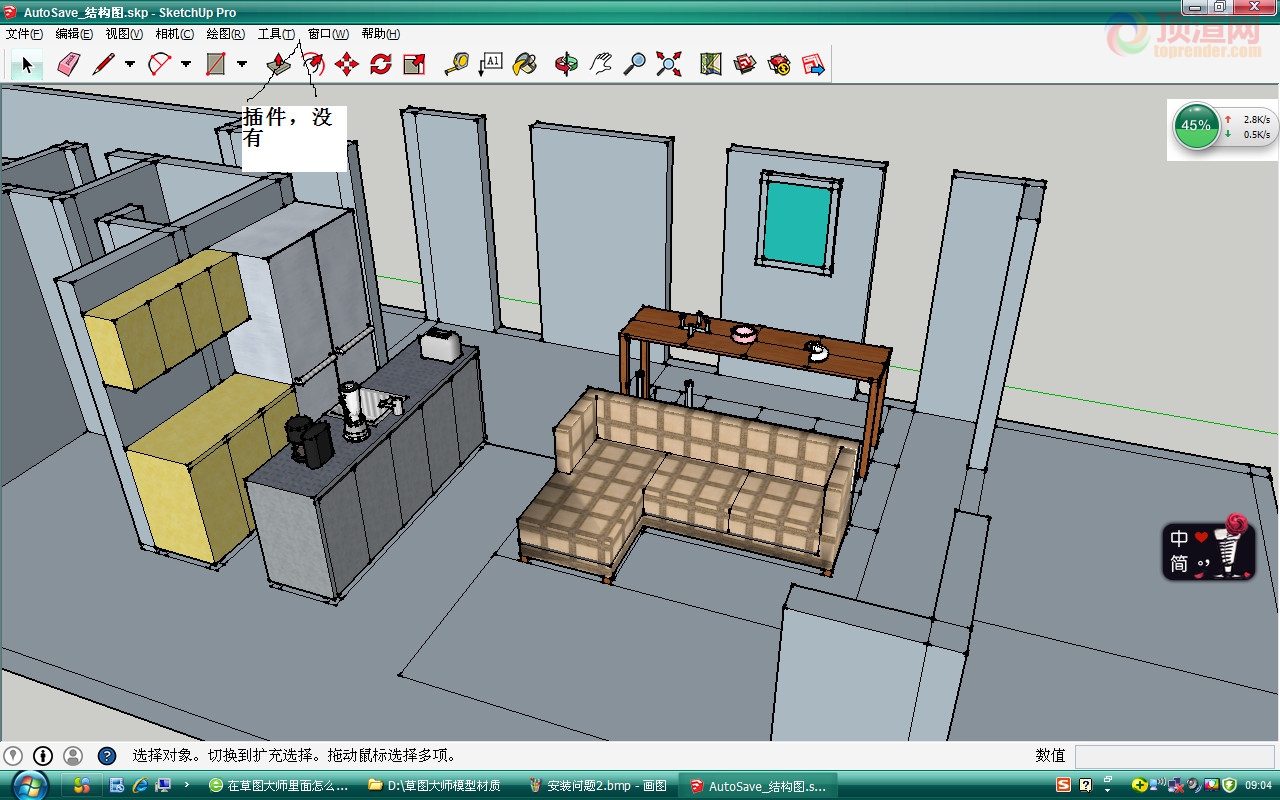
Task: Click the Sogou S tray icon
Action: pyautogui.click(x=1064, y=785)
